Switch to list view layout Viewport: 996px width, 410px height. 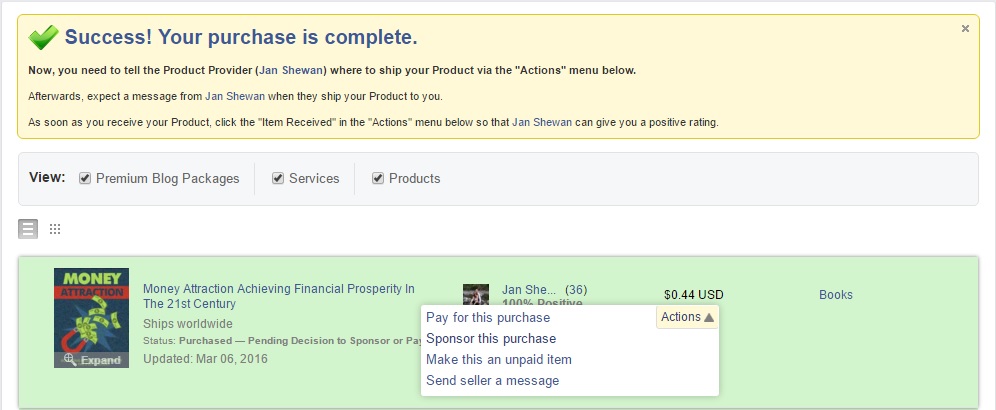28,229
